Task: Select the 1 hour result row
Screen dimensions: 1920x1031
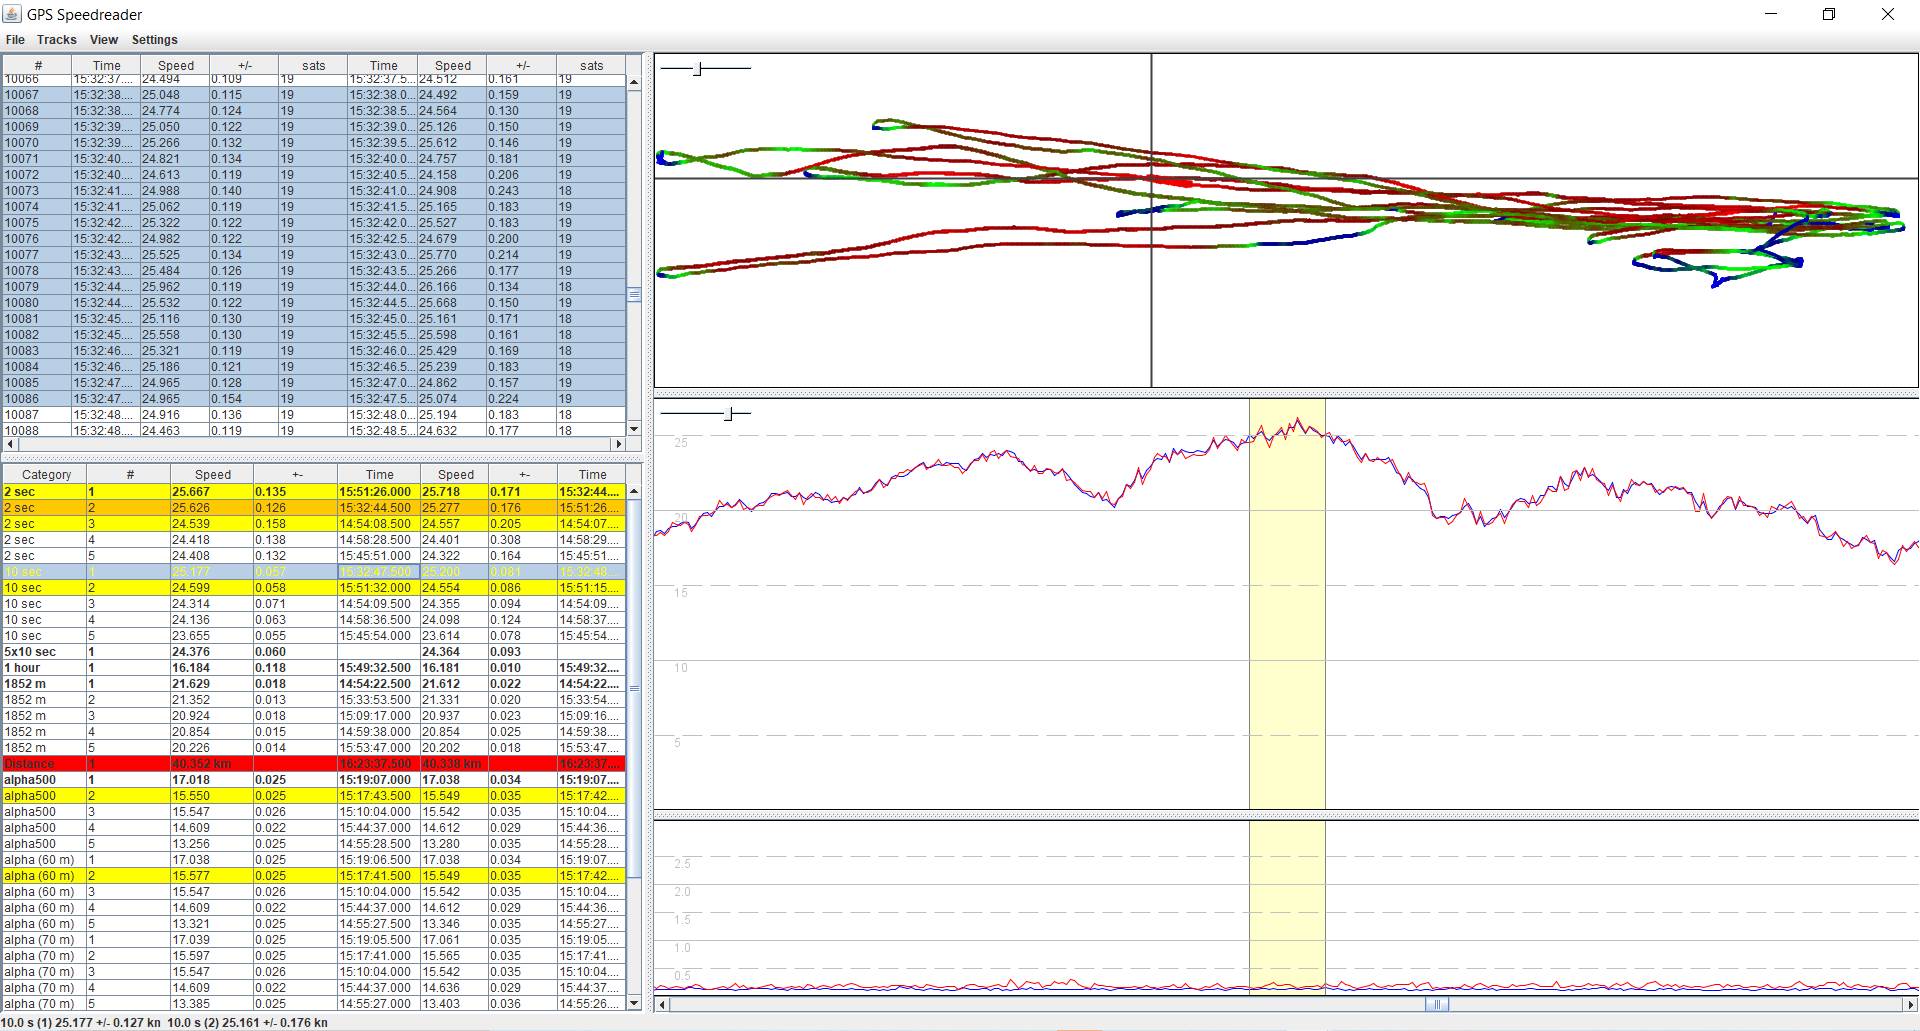Action: click(x=300, y=668)
